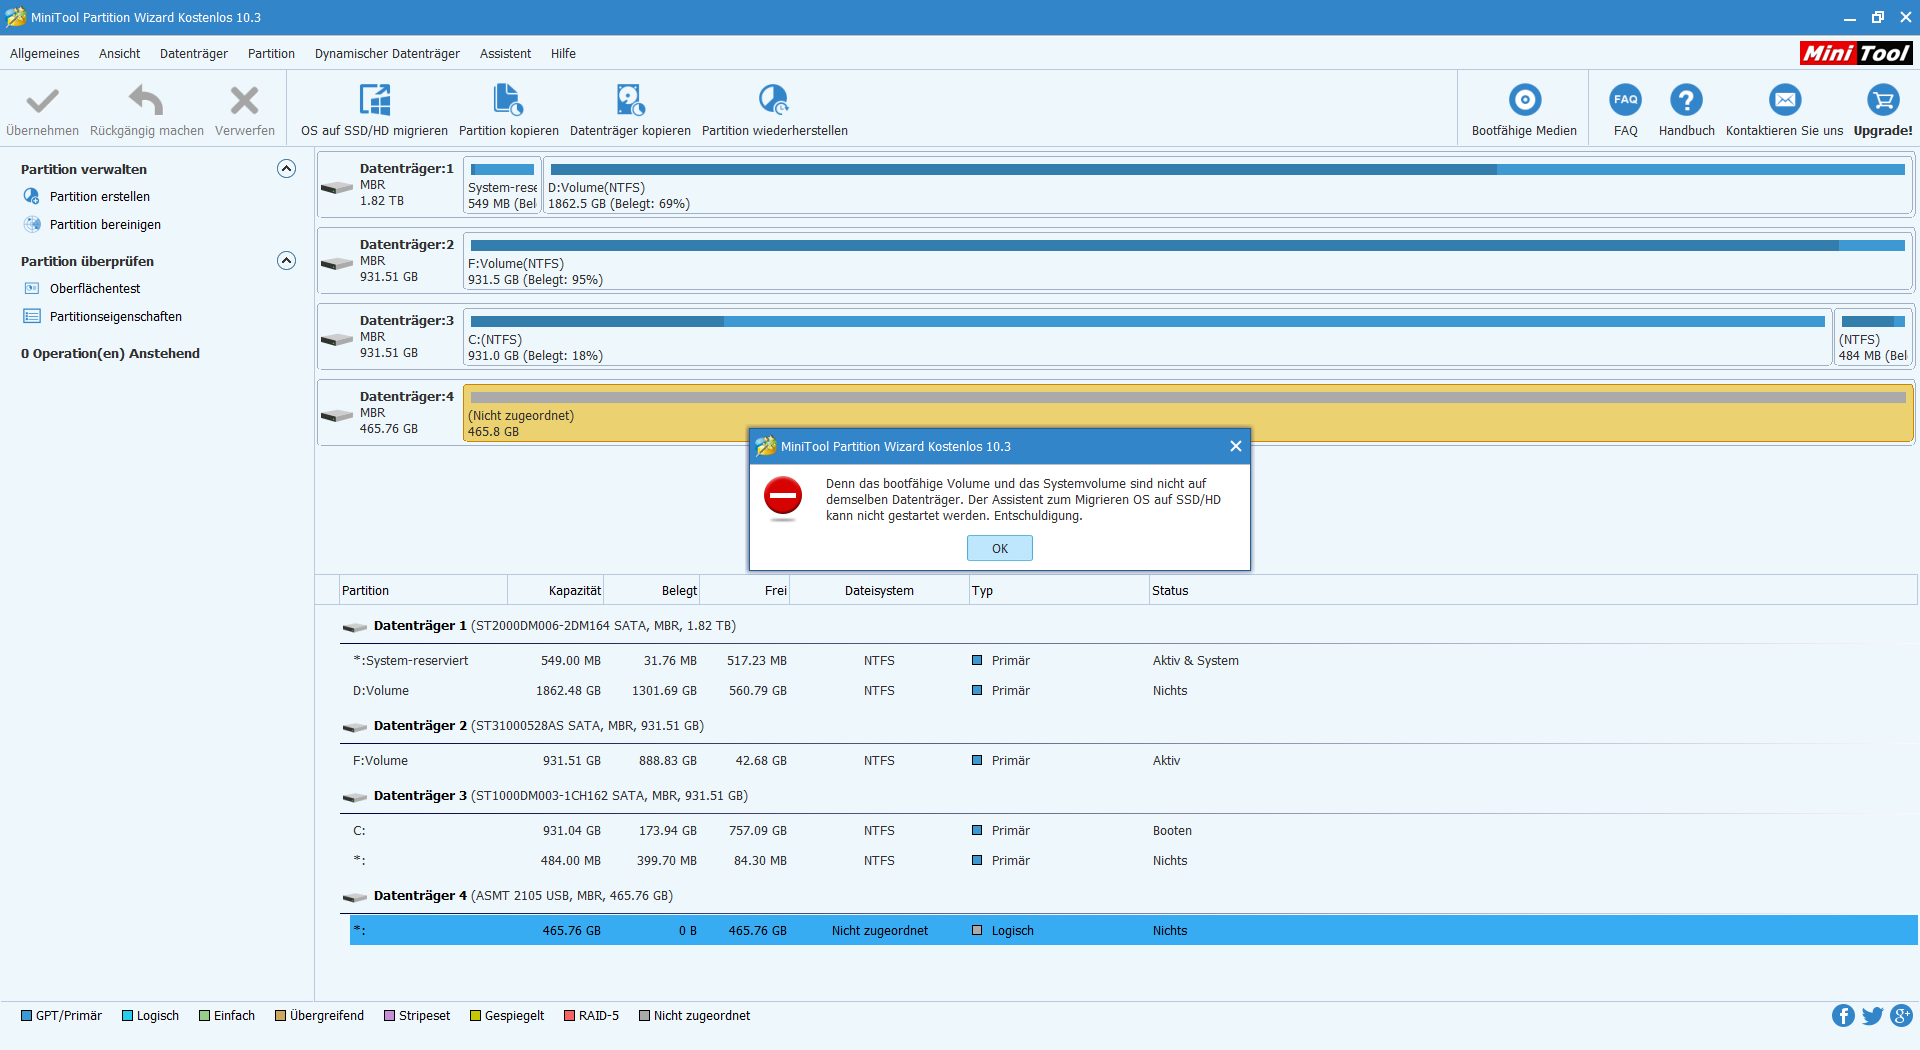Click the Übernehmen checkmark icon

coord(42,100)
